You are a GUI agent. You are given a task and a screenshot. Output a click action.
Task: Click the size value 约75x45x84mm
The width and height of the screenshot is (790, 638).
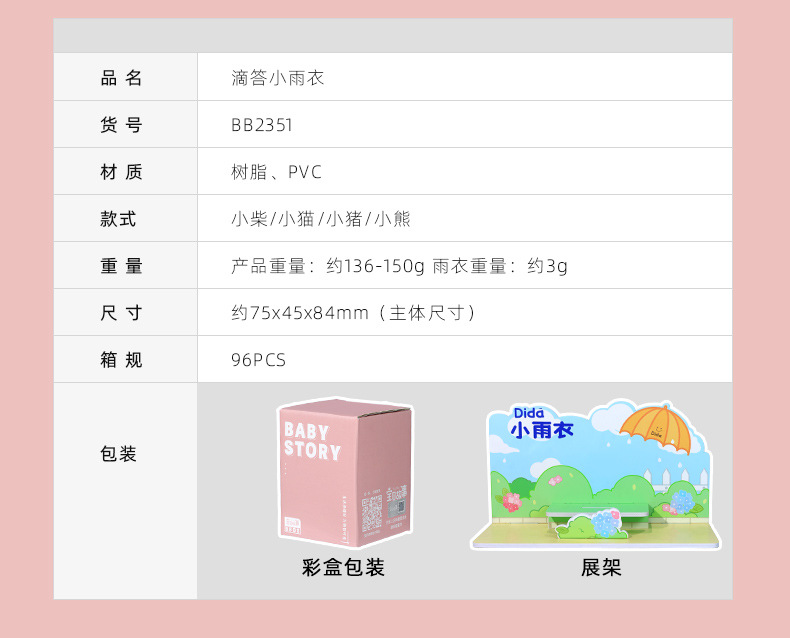(x=300, y=313)
